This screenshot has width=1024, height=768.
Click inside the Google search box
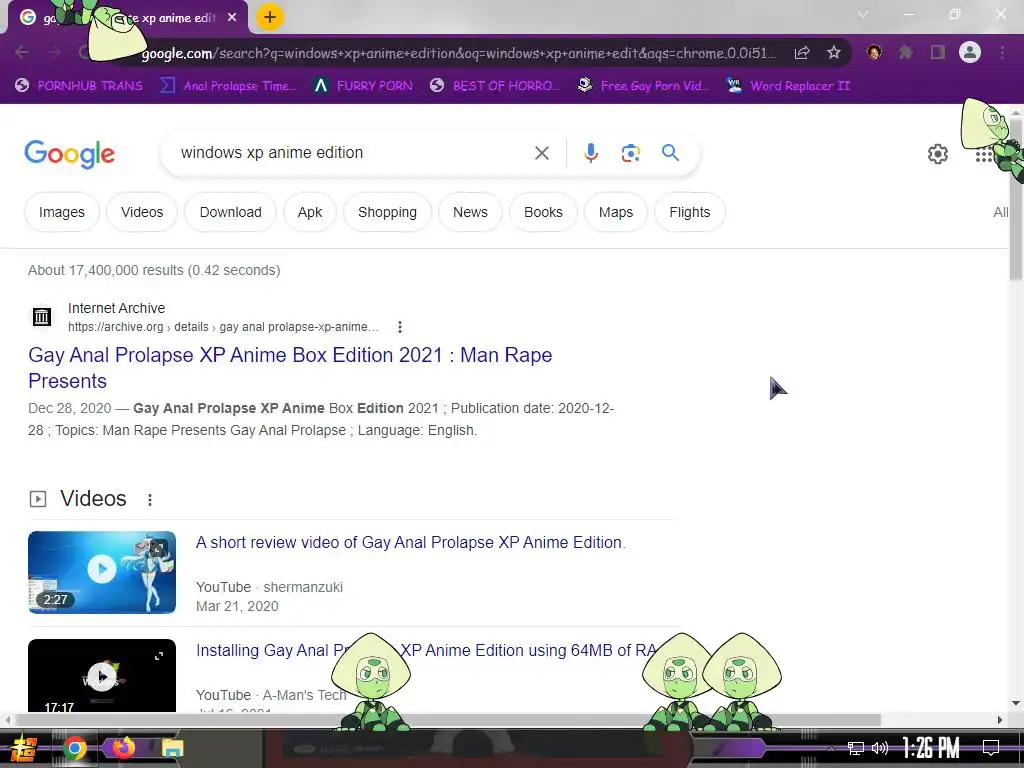pos(353,153)
